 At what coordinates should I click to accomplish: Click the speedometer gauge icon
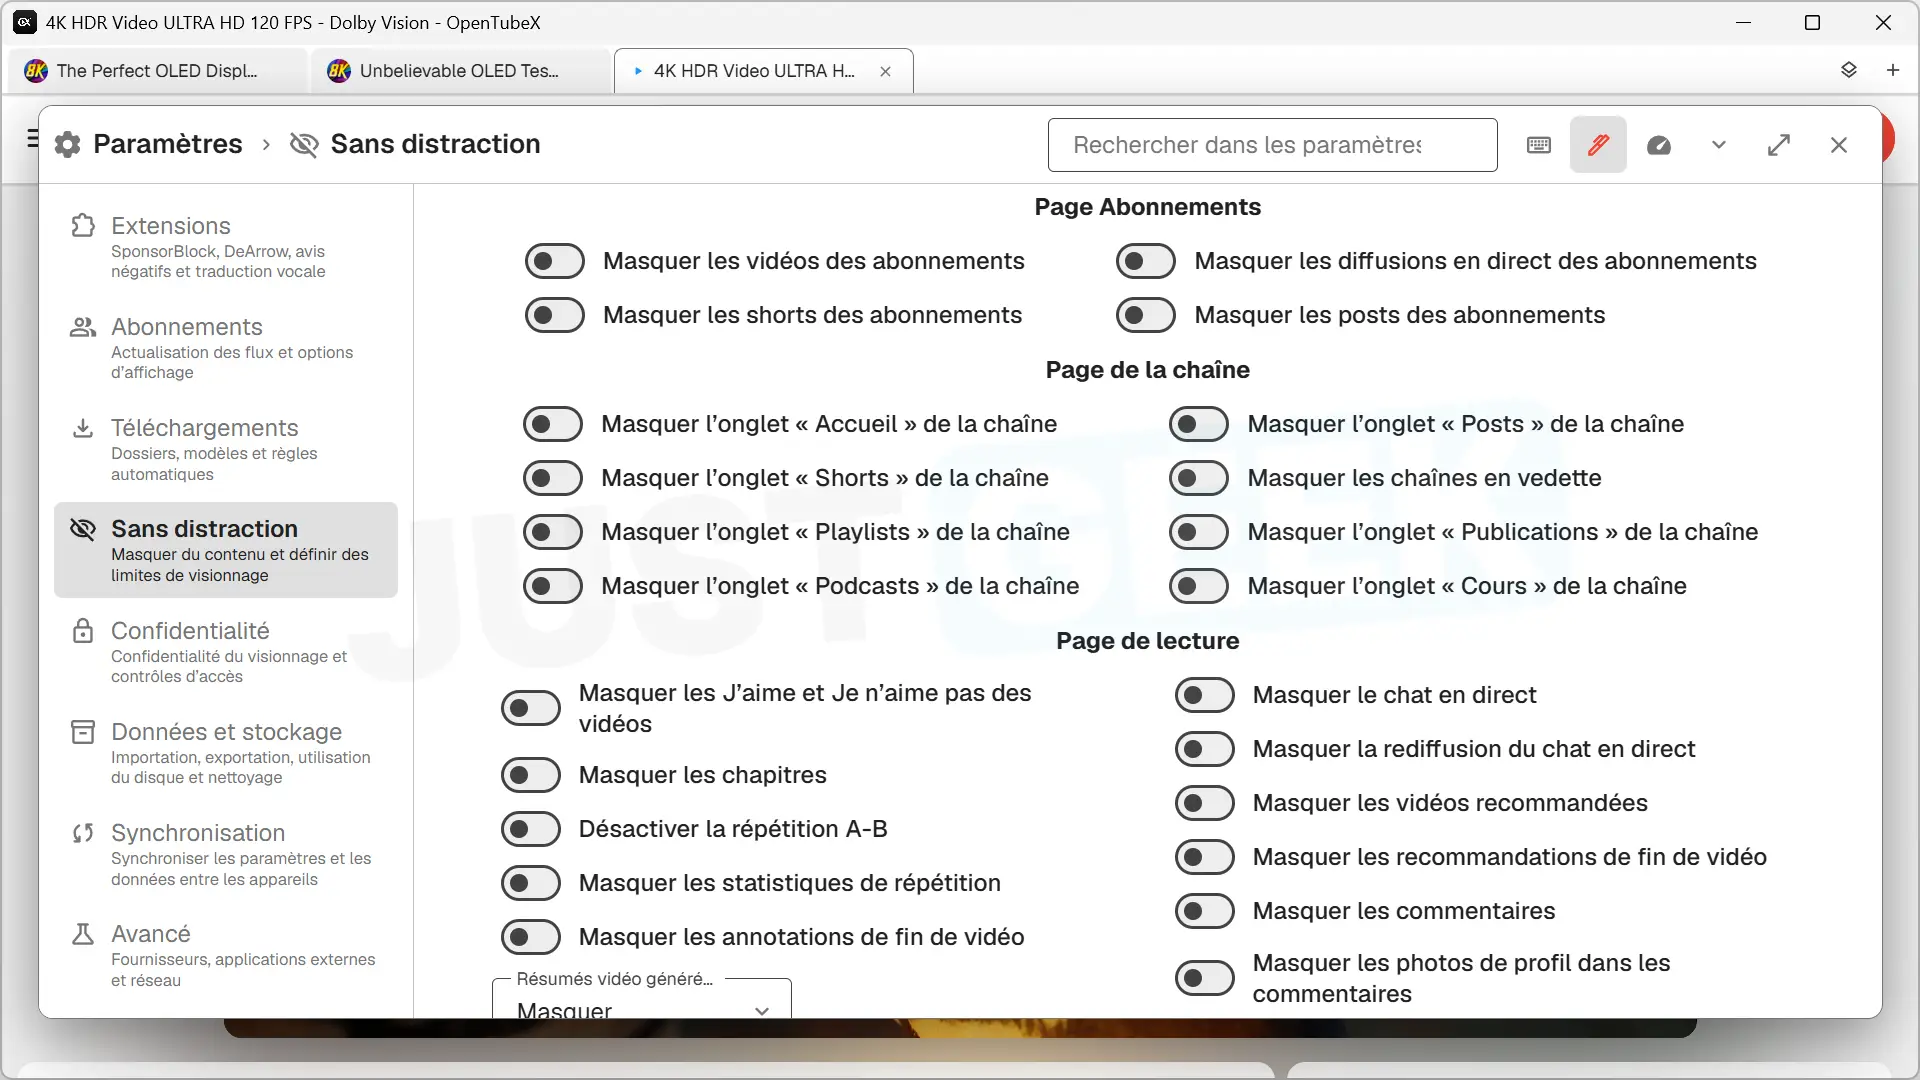click(1659, 145)
